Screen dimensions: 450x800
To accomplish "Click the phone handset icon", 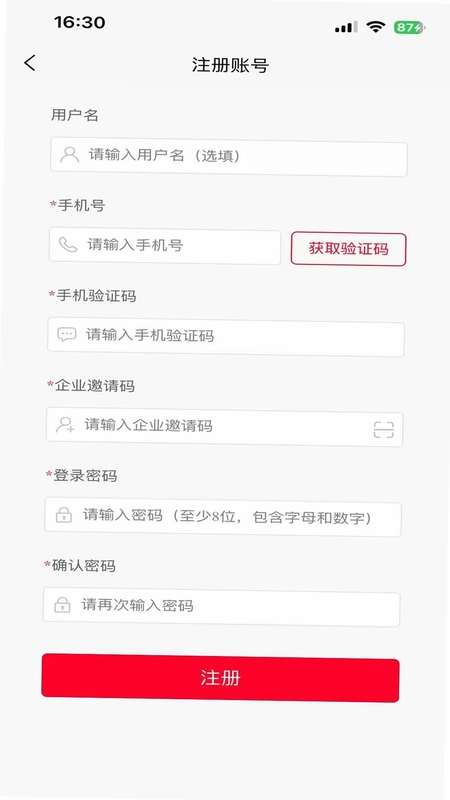I will click(68, 245).
